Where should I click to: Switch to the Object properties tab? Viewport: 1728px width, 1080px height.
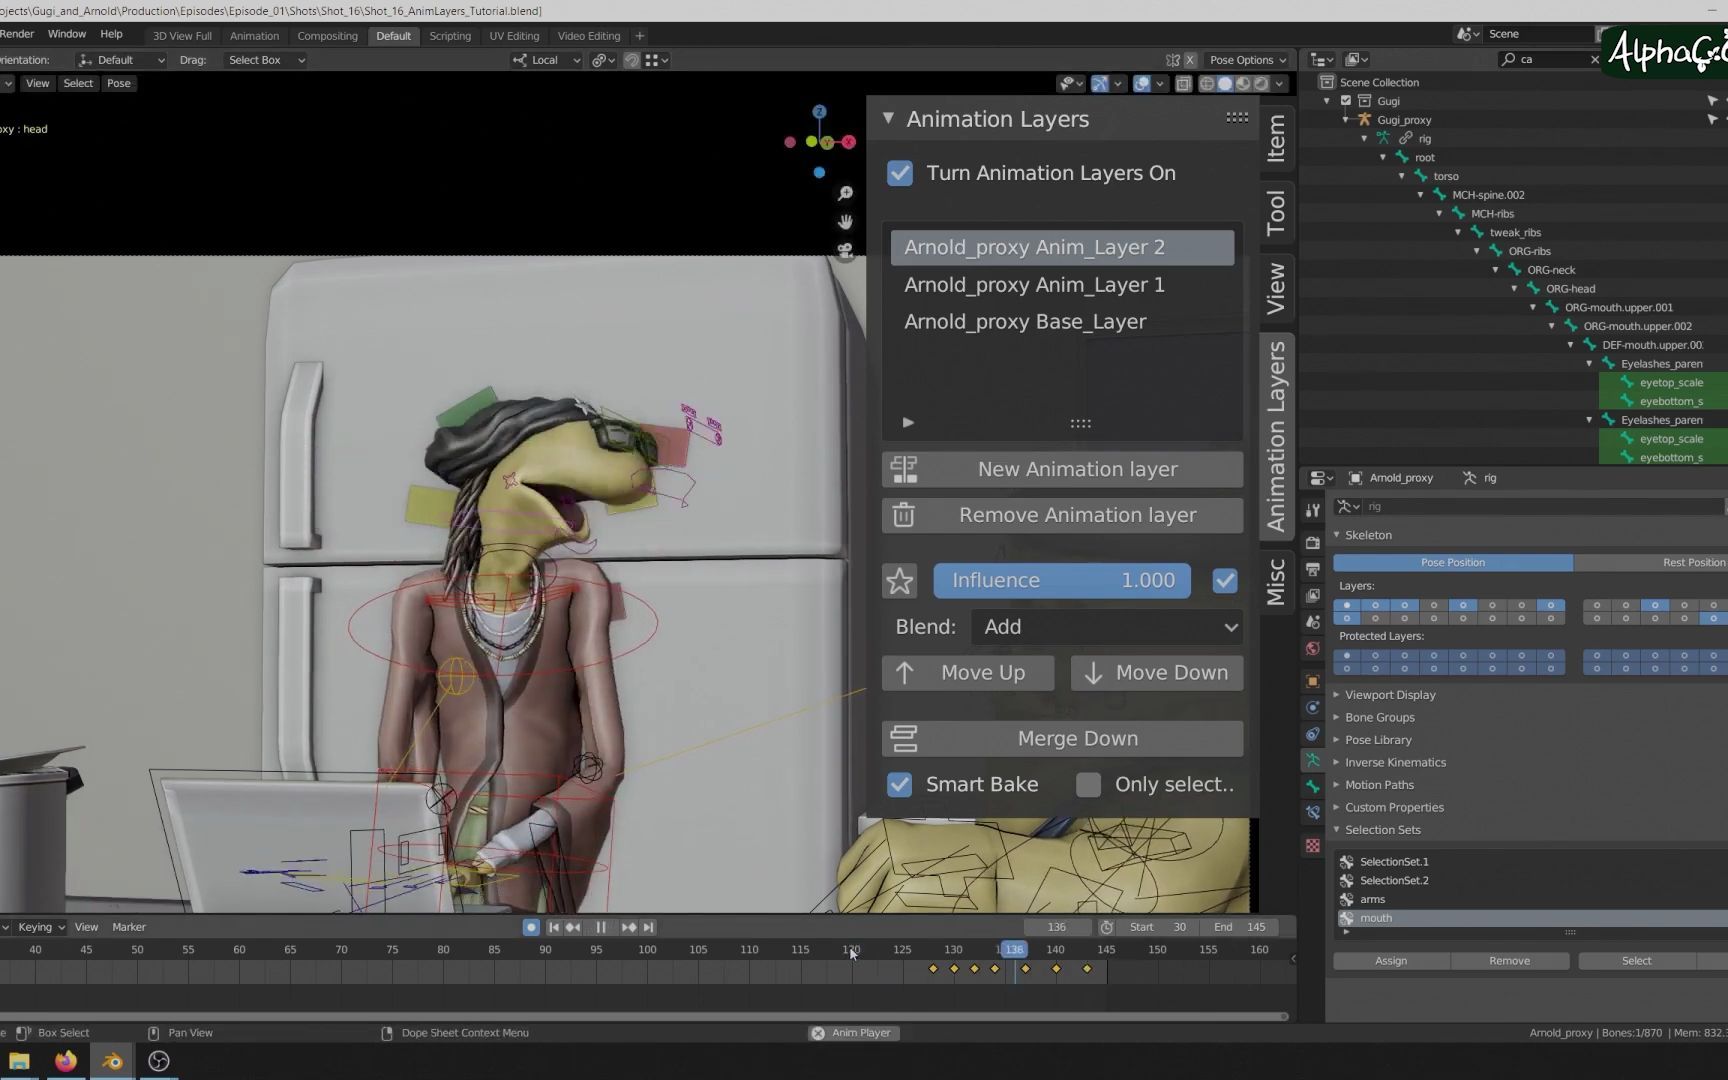point(1312,681)
